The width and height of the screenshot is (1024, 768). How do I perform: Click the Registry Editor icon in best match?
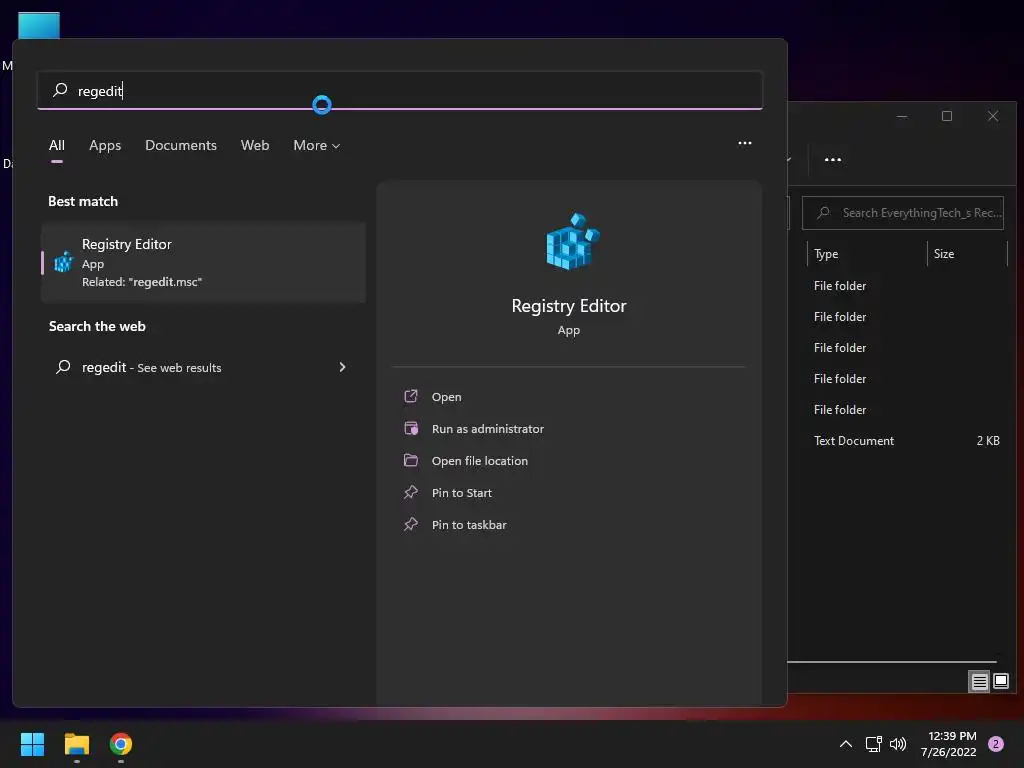tap(63, 262)
